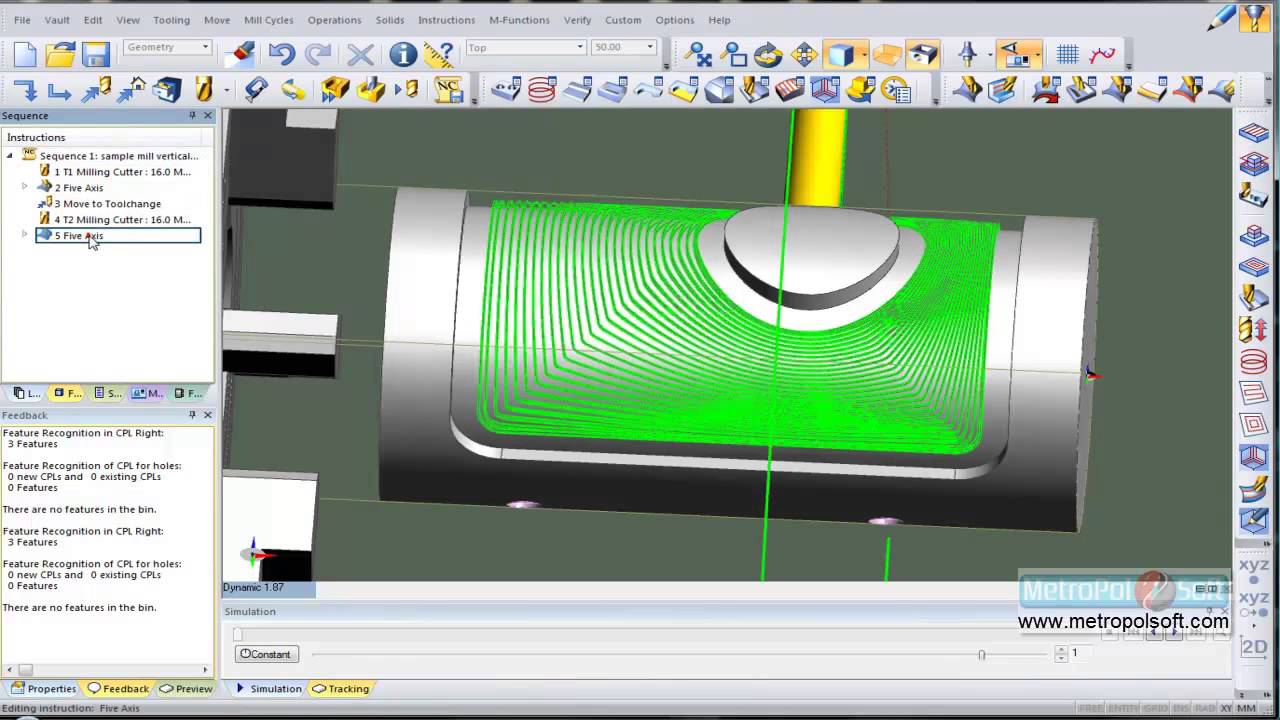Viewport: 1280px width, 720px height.
Task: Click the Redo arrow icon
Action: (x=318, y=55)
